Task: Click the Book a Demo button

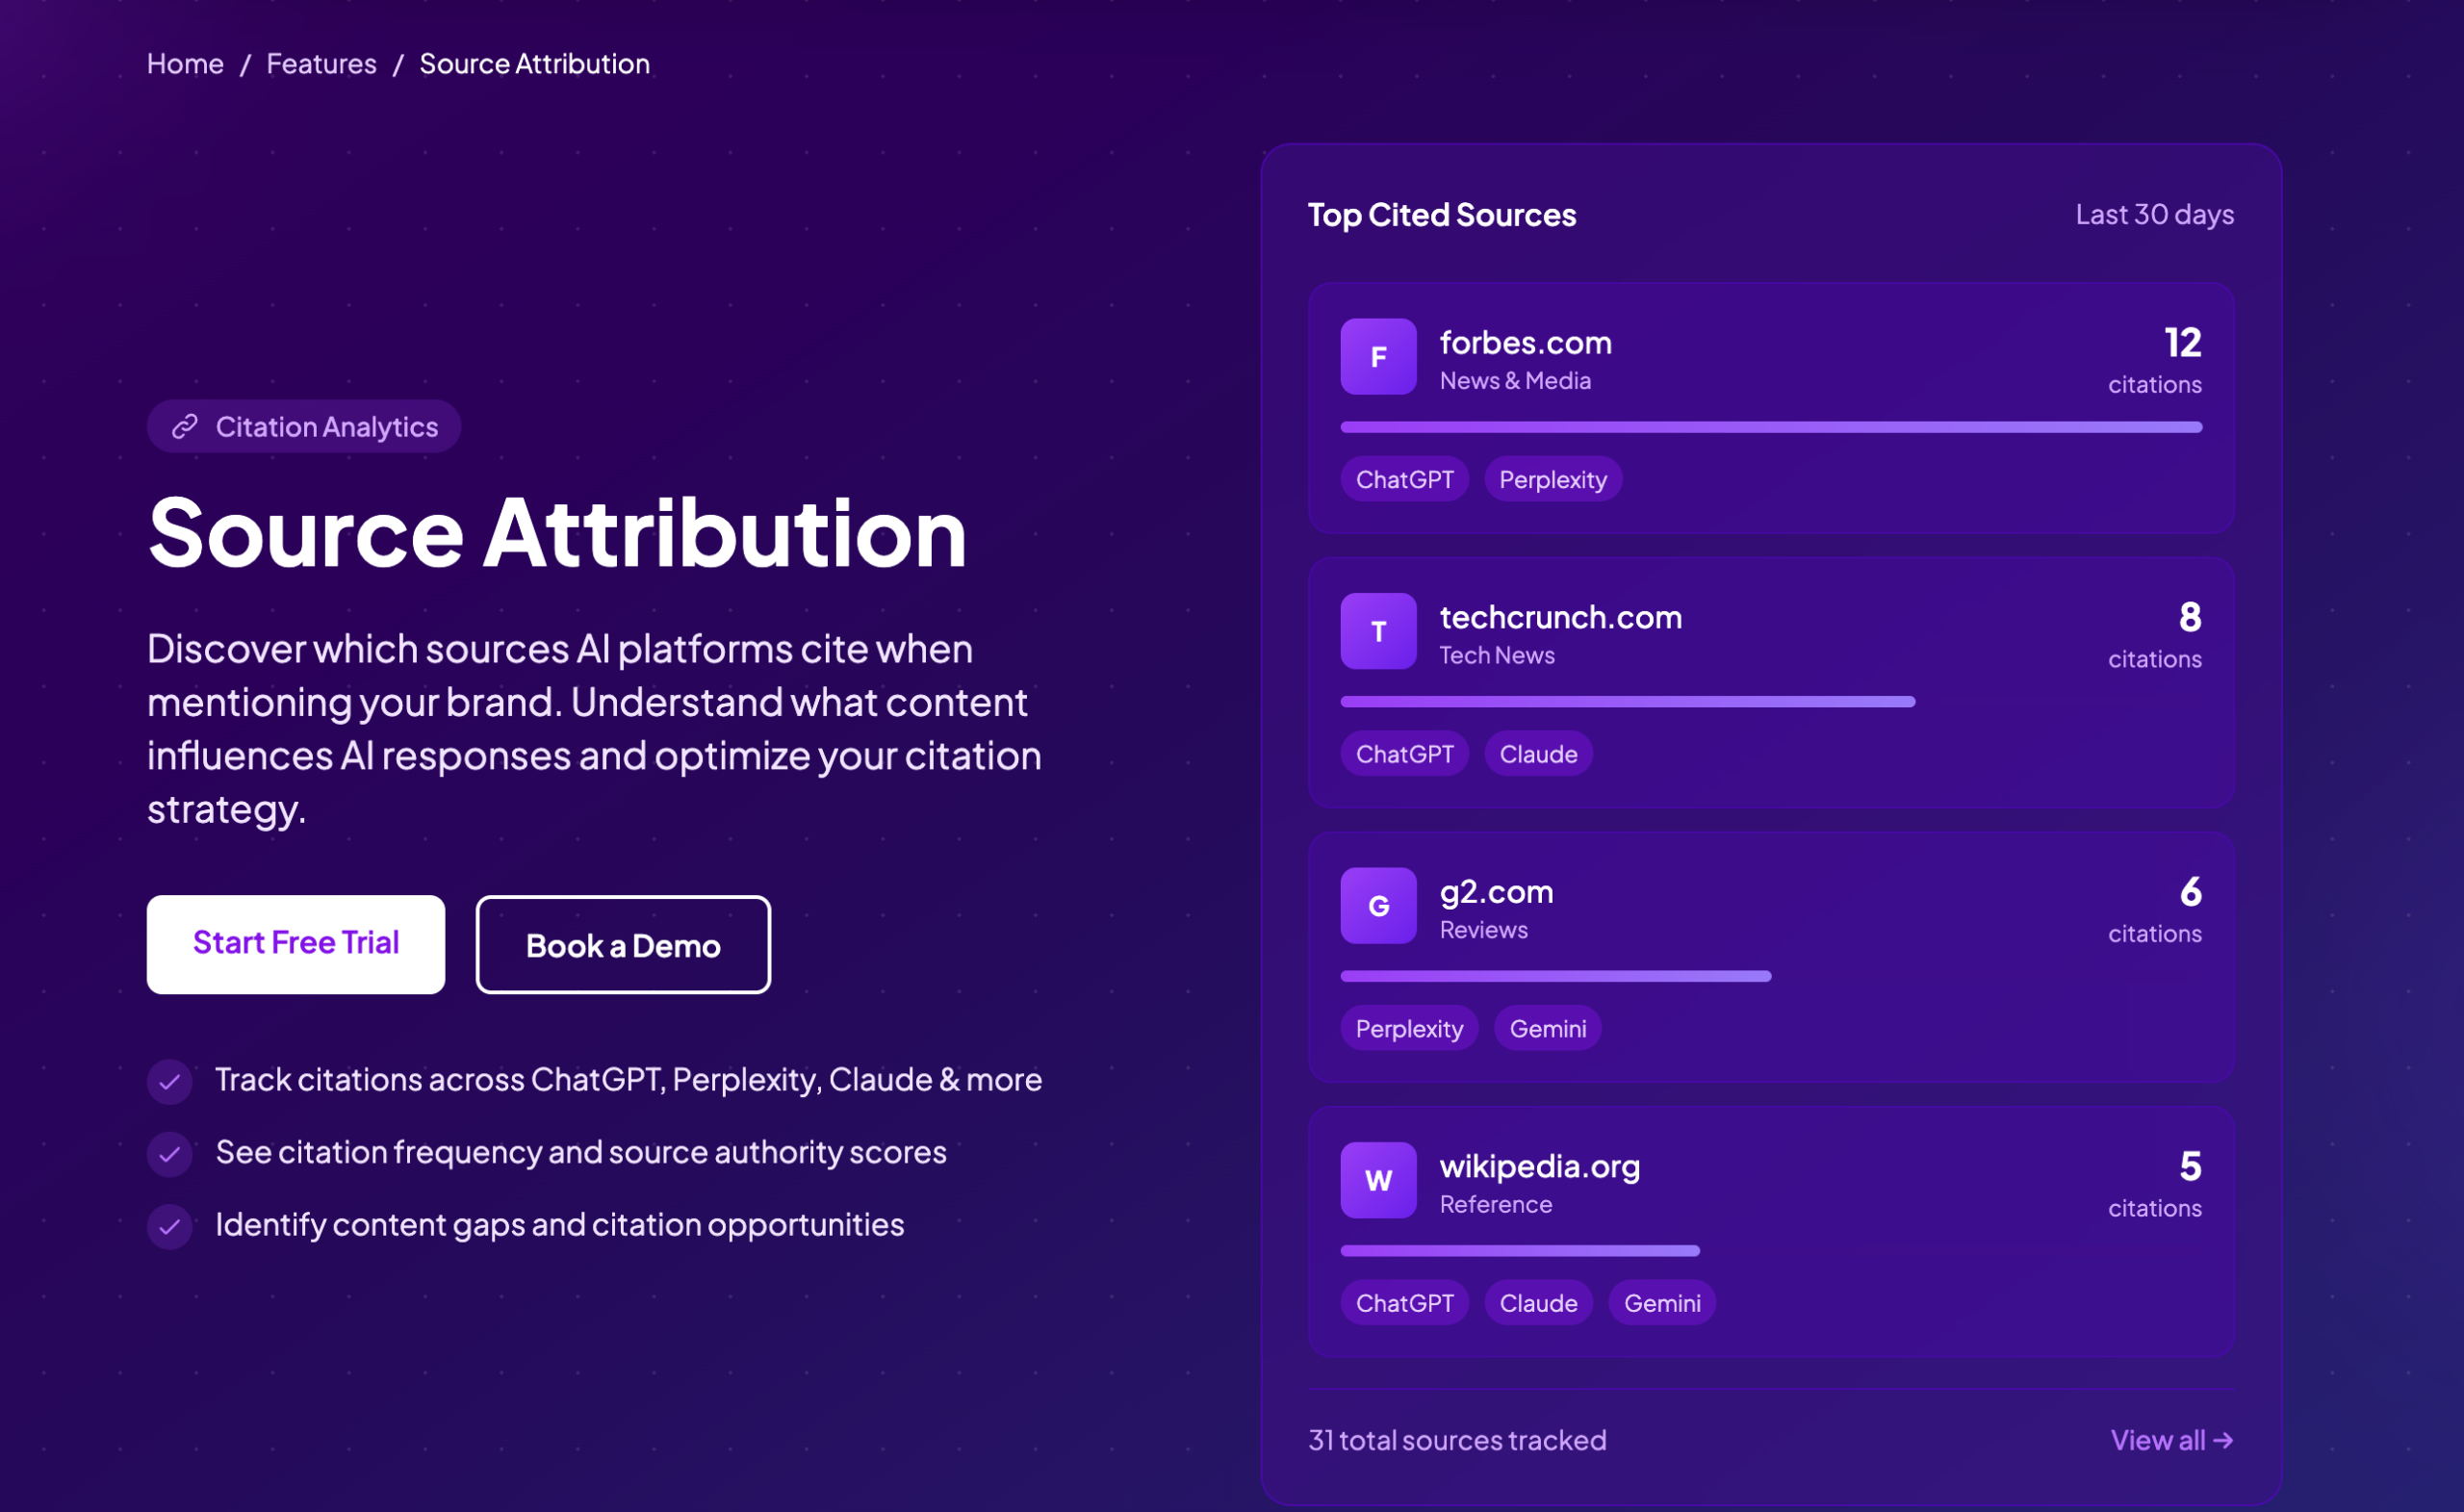Action: point(623,945)
